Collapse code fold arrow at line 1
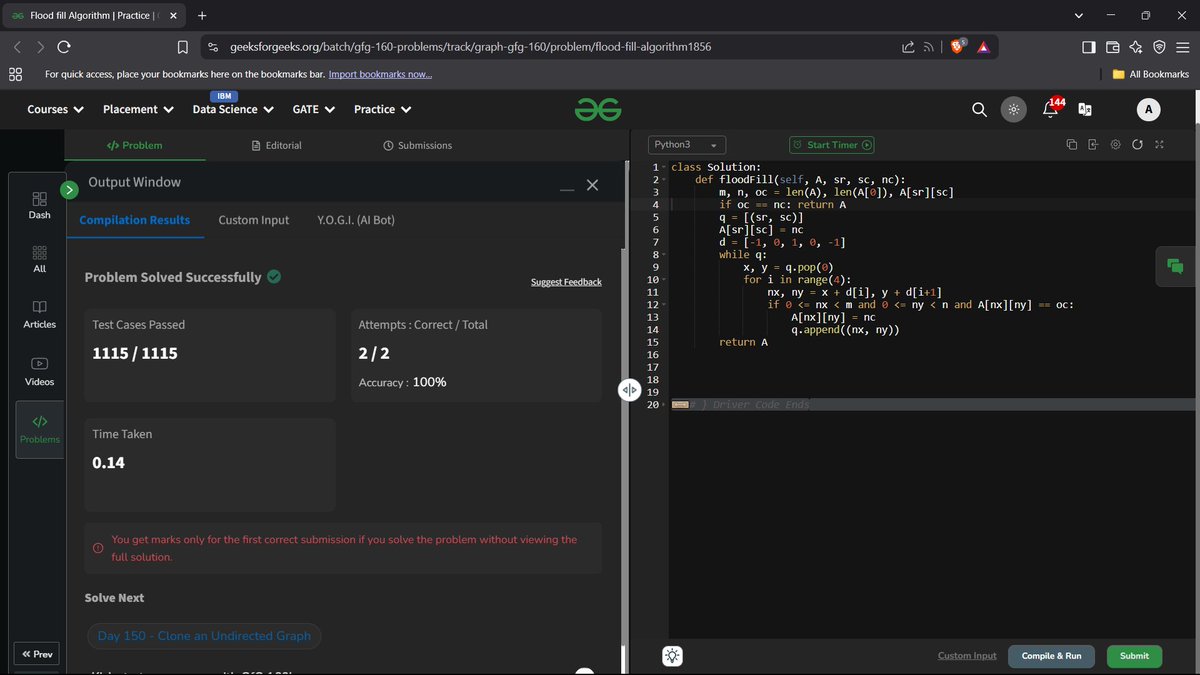 coord(662,167)
